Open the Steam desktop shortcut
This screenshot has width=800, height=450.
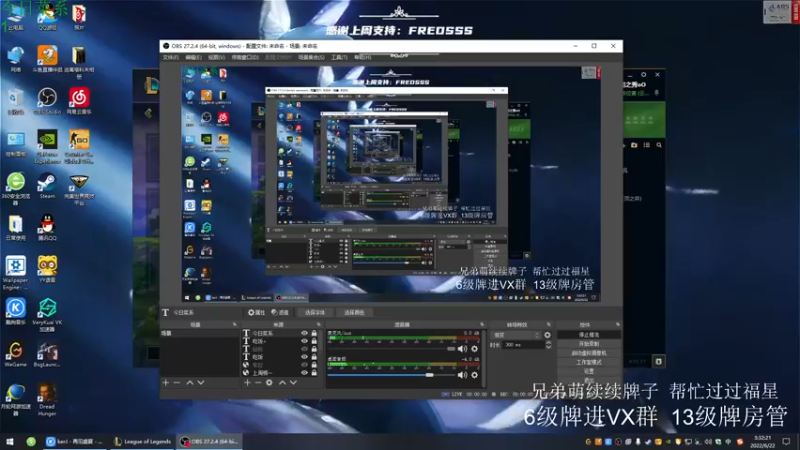(47, 185)
